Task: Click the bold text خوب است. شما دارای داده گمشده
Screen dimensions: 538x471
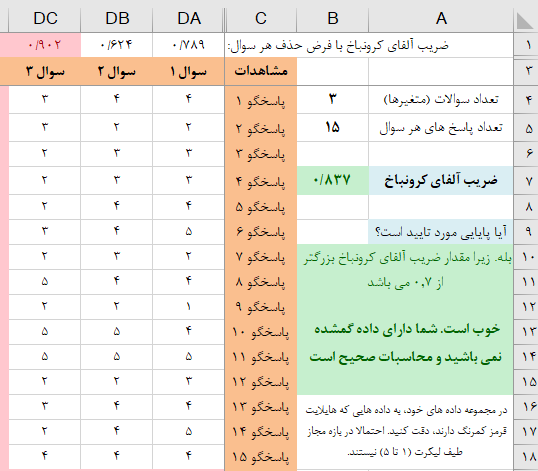Action: [x=407, y=329]
